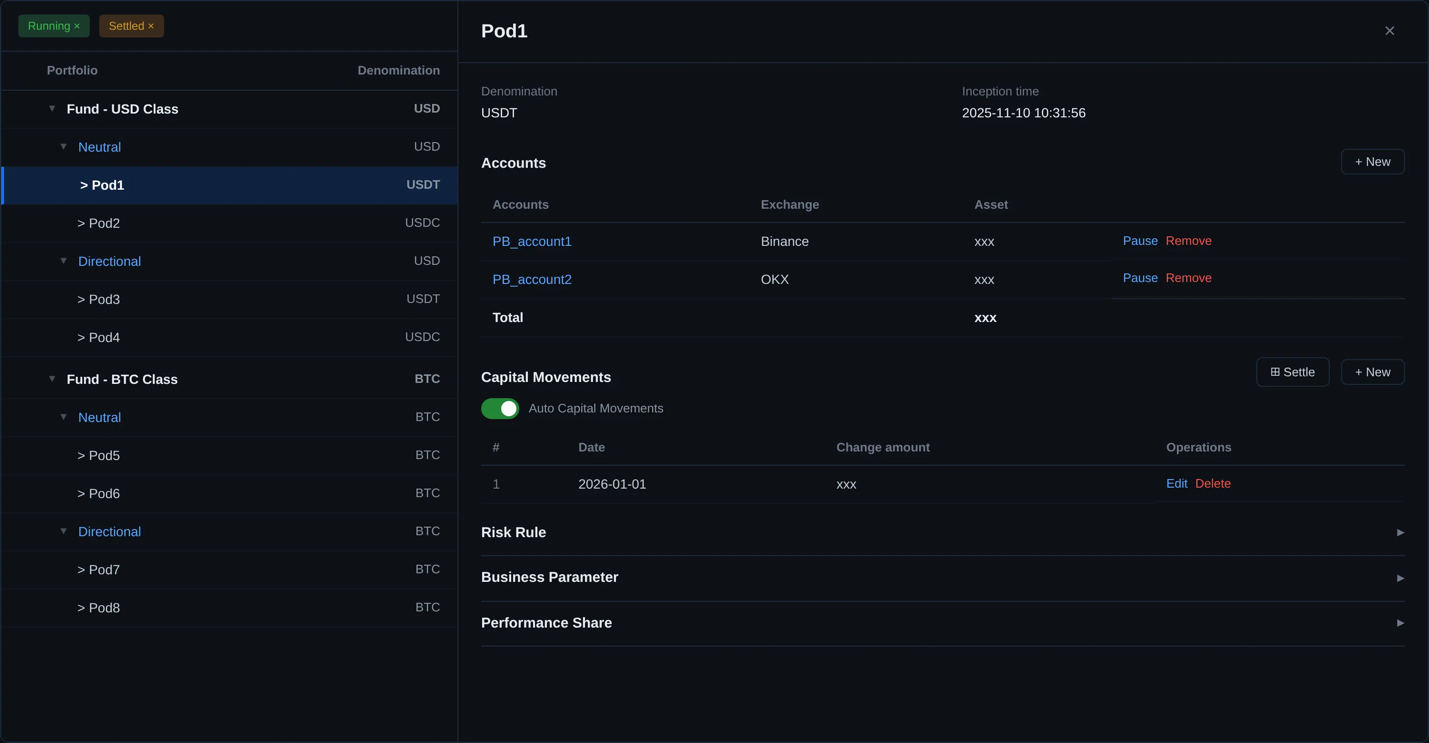Image resolution: width=1429 pixels, height=743 pixels.
Task: Click the Operations column header
Action: click(1198, 447)
